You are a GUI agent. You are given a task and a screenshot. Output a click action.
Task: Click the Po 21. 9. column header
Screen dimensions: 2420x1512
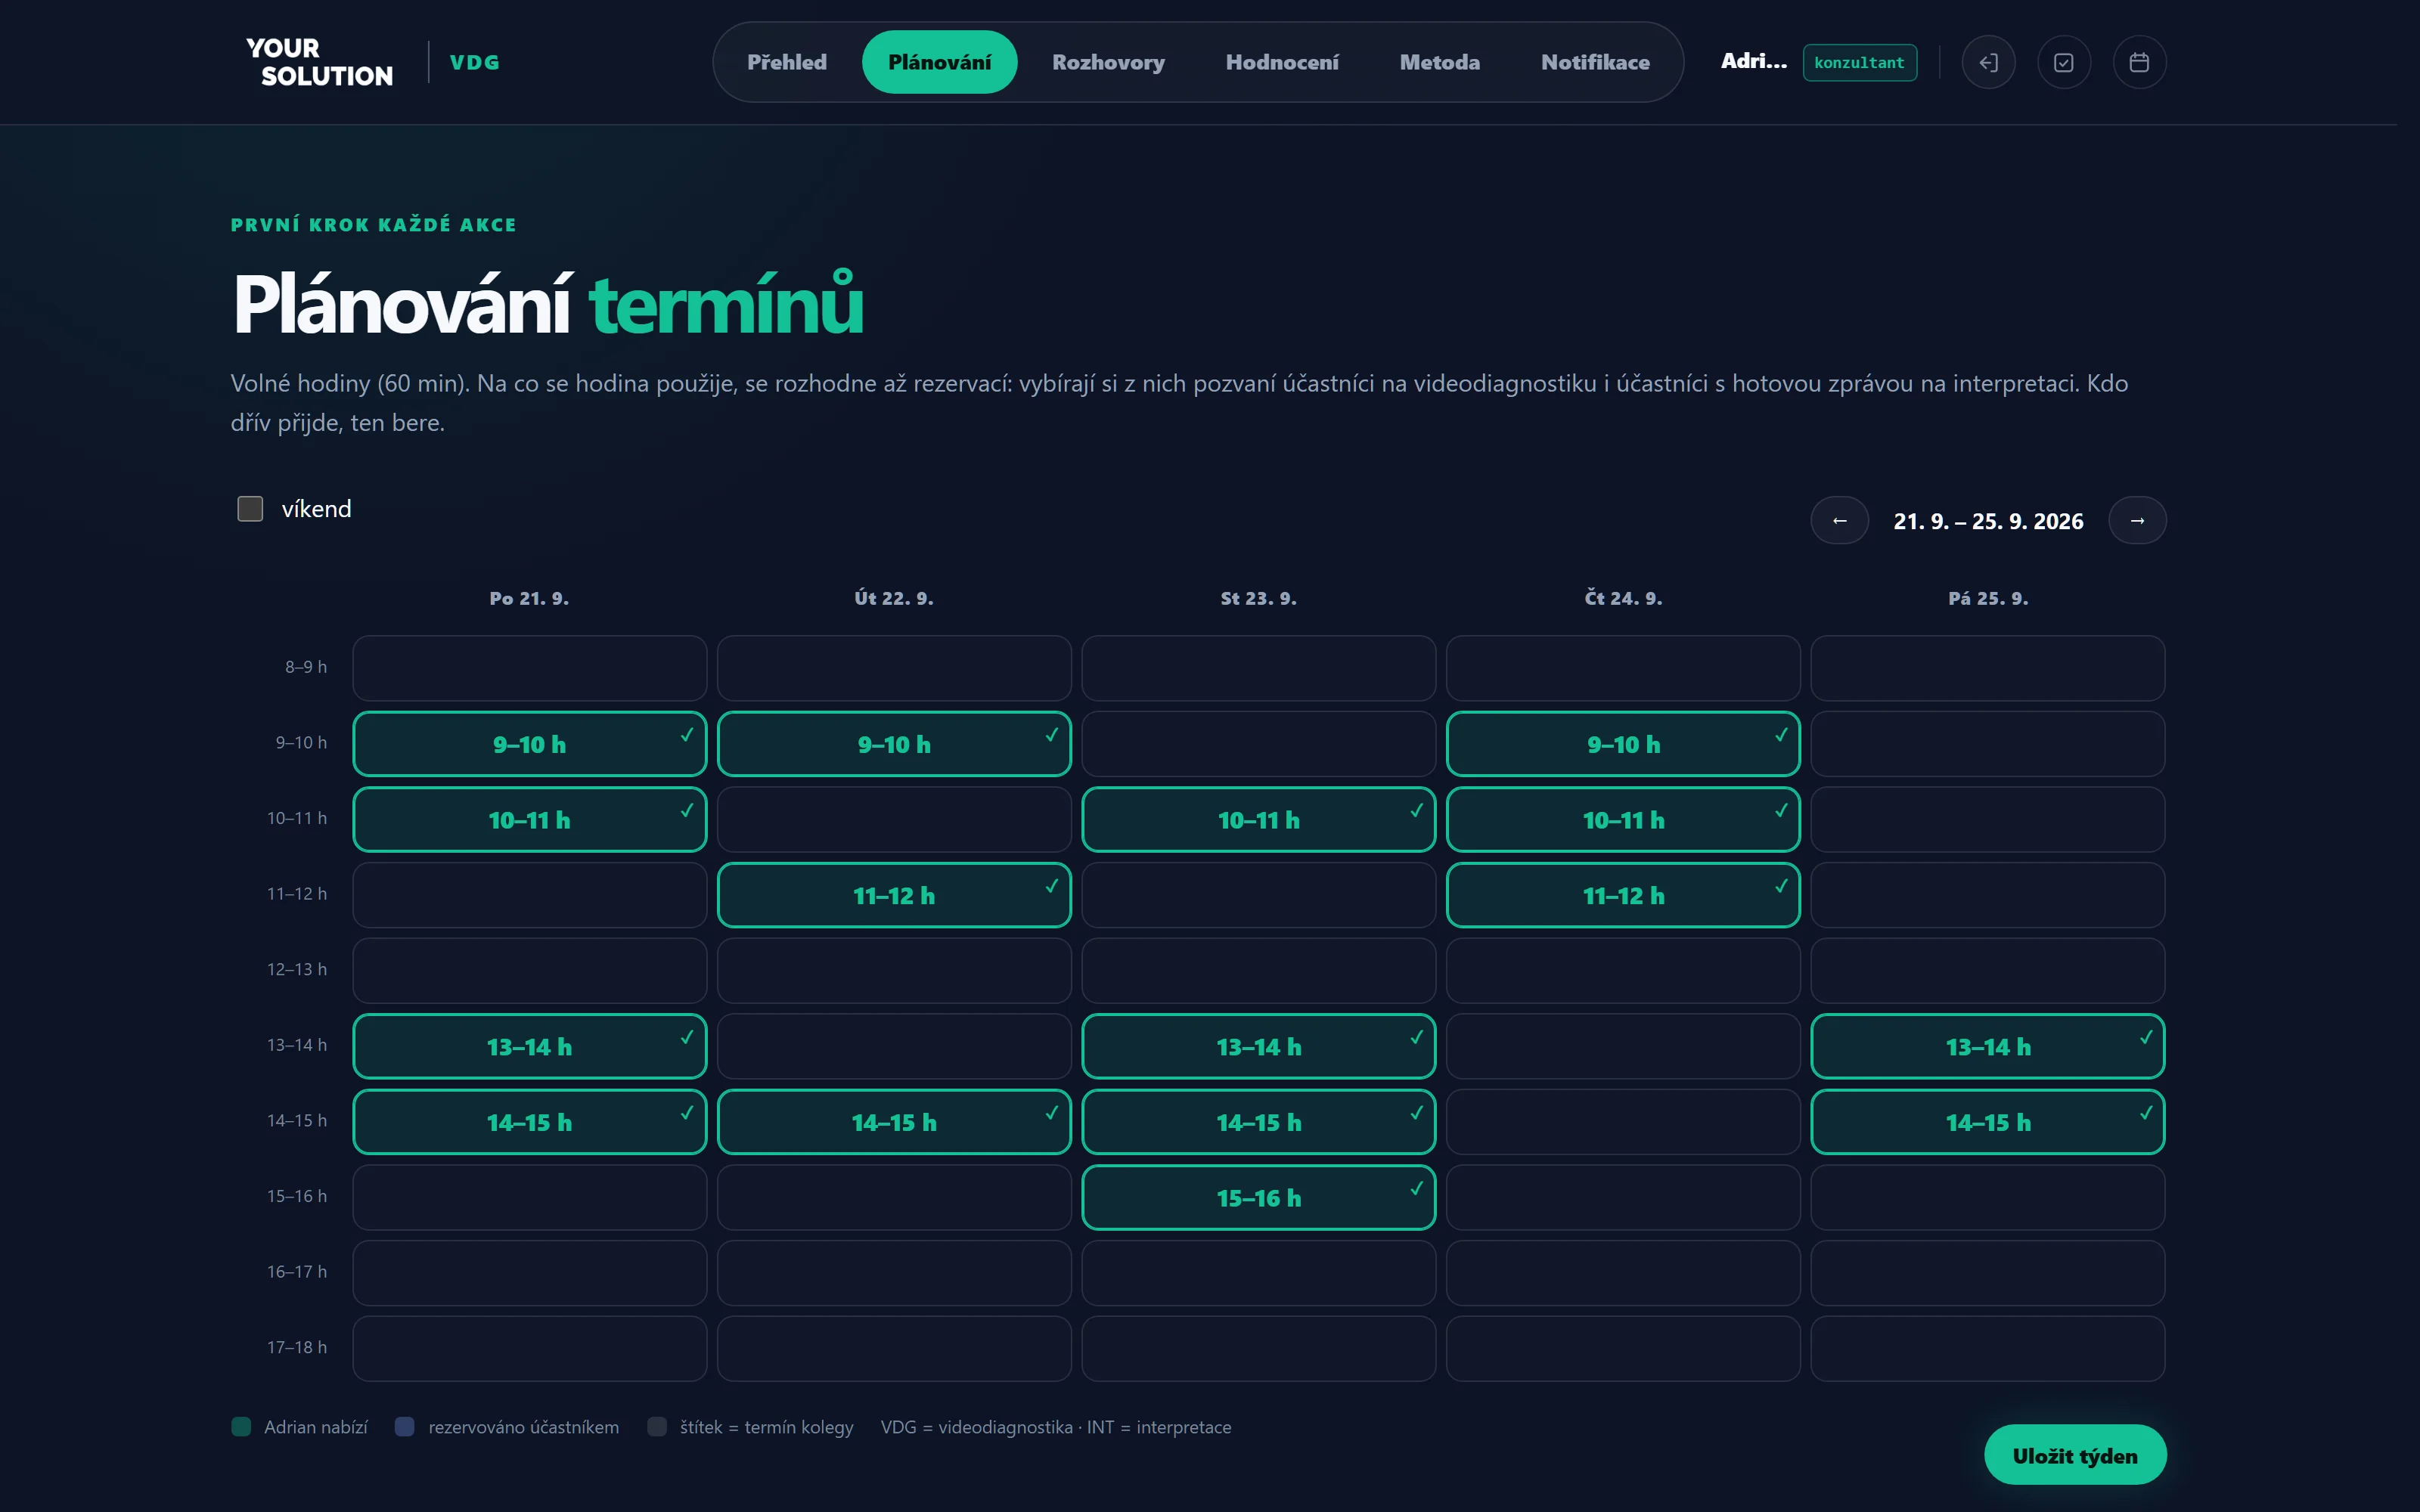pyautogui.click(x=529, y=598)
